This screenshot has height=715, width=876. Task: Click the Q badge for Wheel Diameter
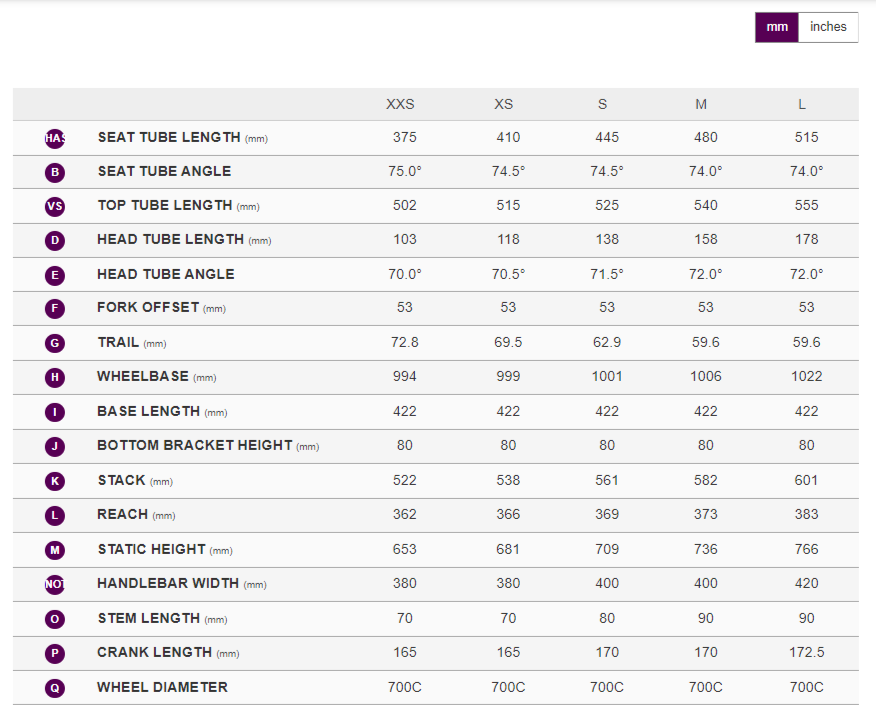[55, 688]
